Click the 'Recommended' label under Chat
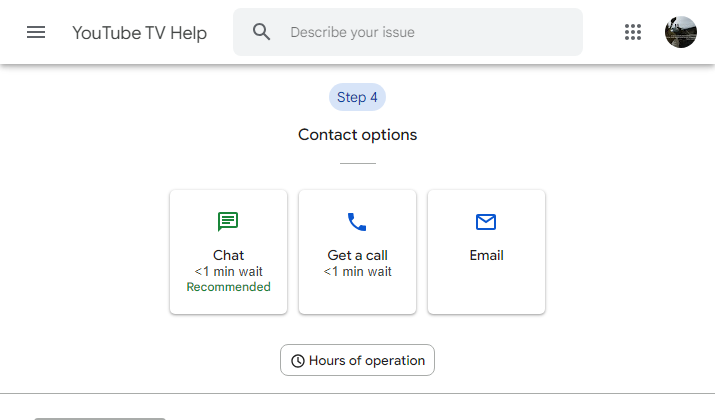The height and width of the screenshot is (420, 715). pos(228,287)
